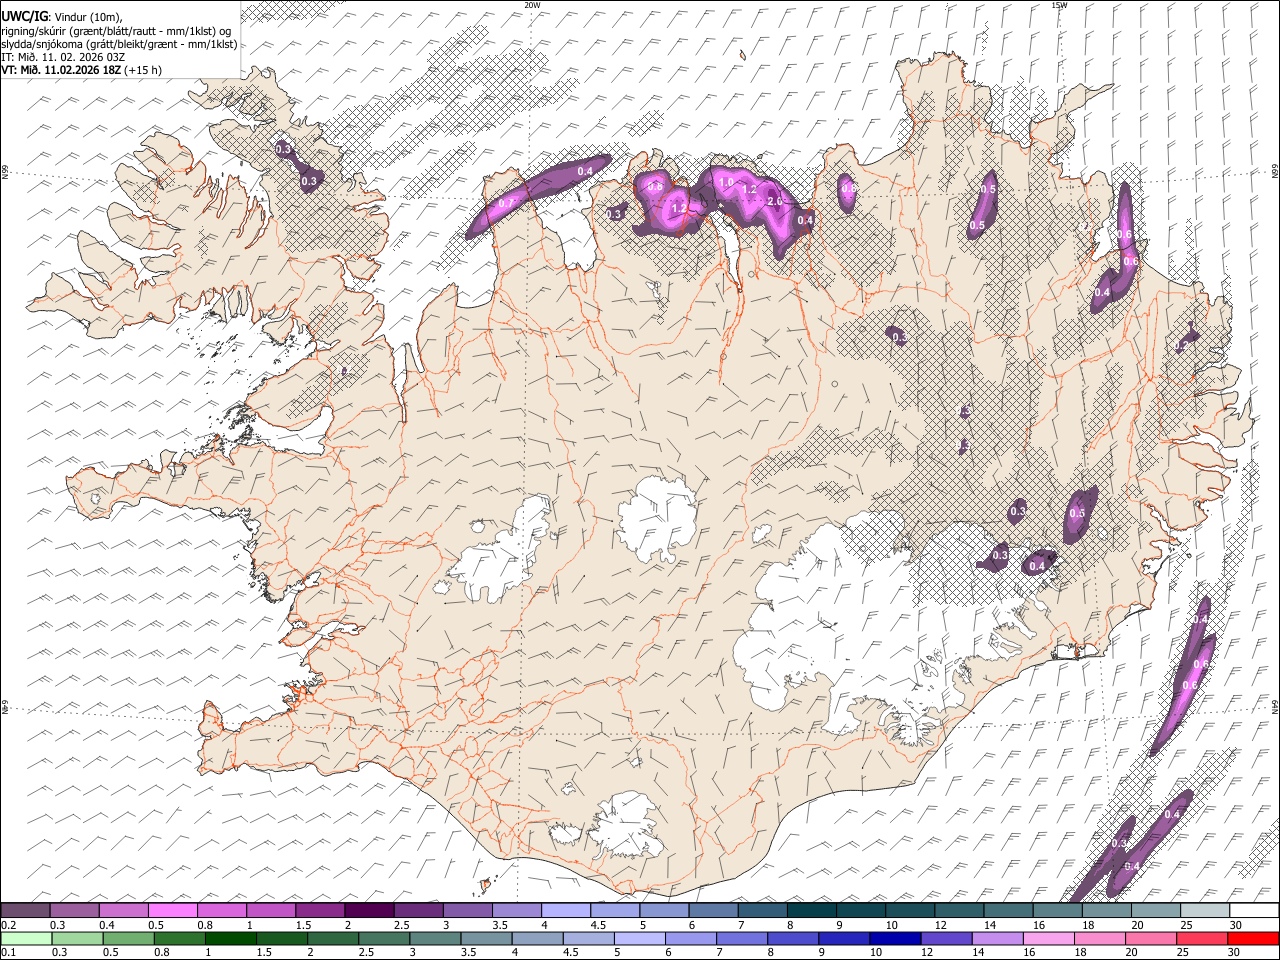Select lower legend swatch between 10 and 12
The width and height of the screenshot is (1280, 960).
(x=896, y=938)
